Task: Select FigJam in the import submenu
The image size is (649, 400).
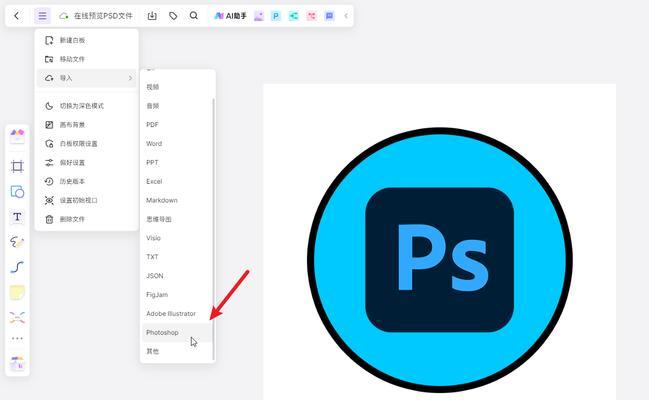Action: pyautogui.click(x=177, y=295)
